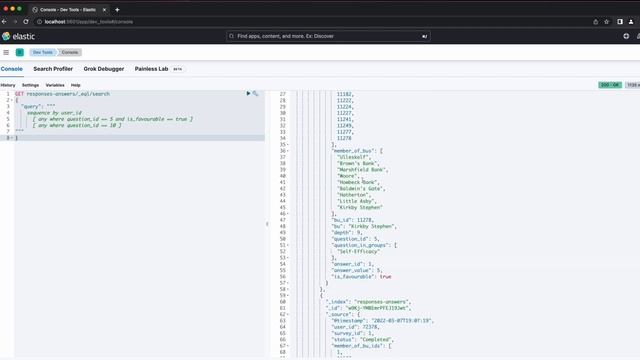
Task: Collapse question_in_groups array at line 51
Action: (x=288, y=245)
